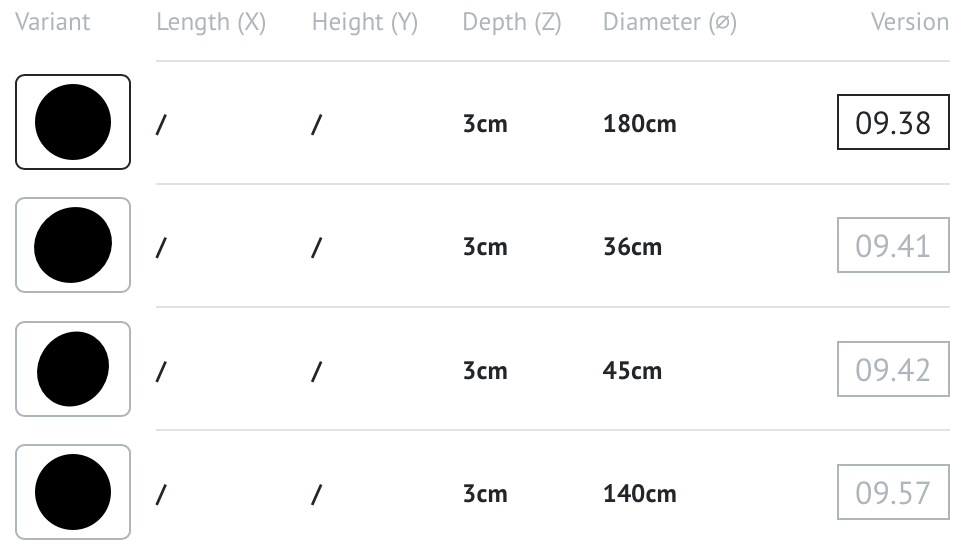Viewport: 972px width, 552px height.
Task: Click the 3cm depth in the 140cm row
Action: click(x=485, y=494)
